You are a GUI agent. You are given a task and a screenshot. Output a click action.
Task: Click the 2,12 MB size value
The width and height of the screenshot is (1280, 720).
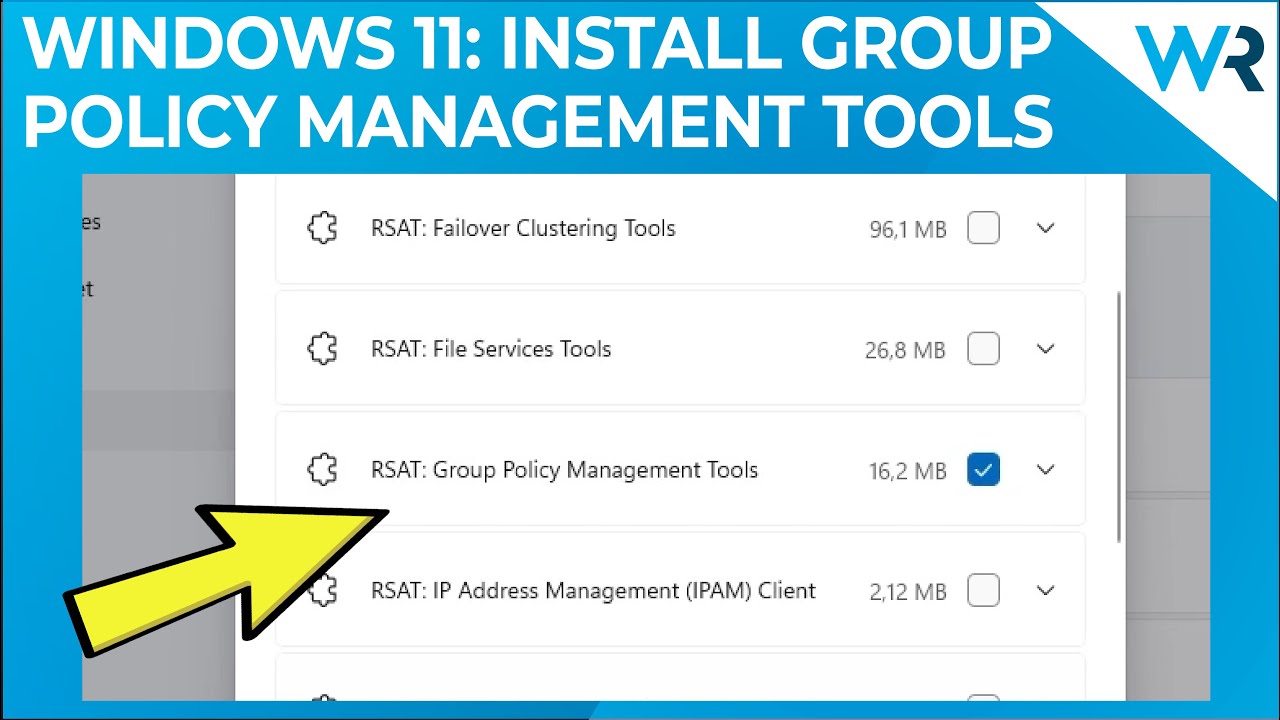908,592
